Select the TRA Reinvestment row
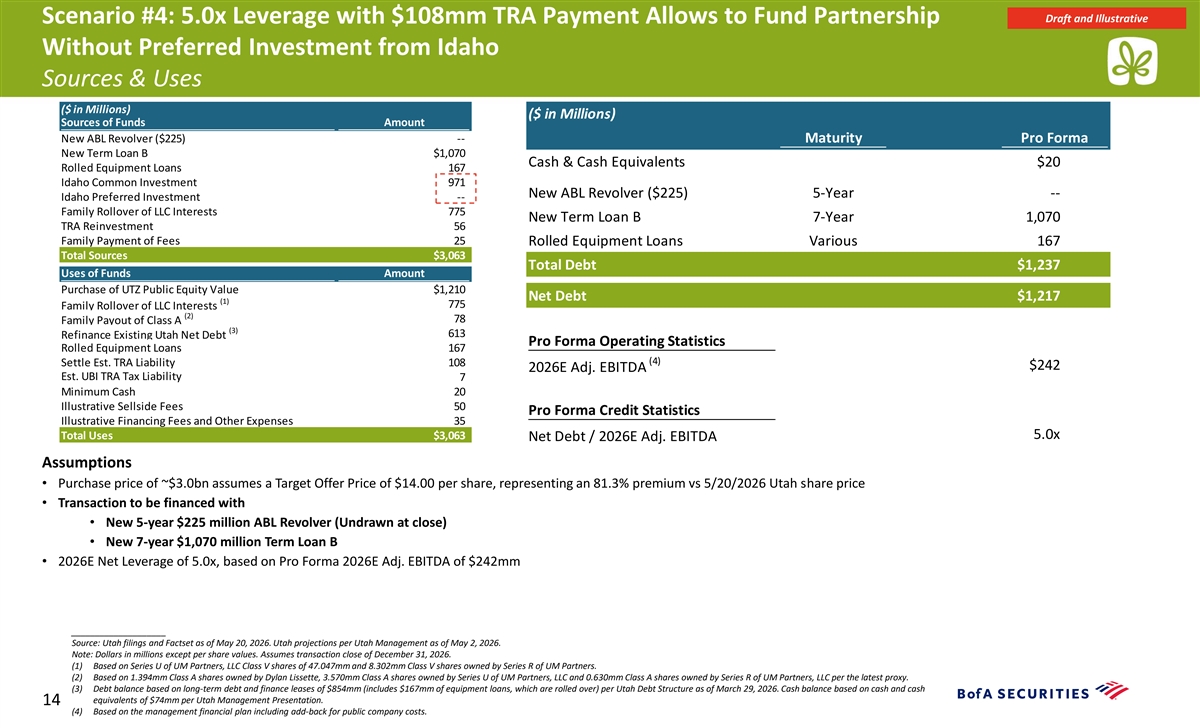Image resolution: width=1200 pixels, height=728 pixels. point(264,226)
